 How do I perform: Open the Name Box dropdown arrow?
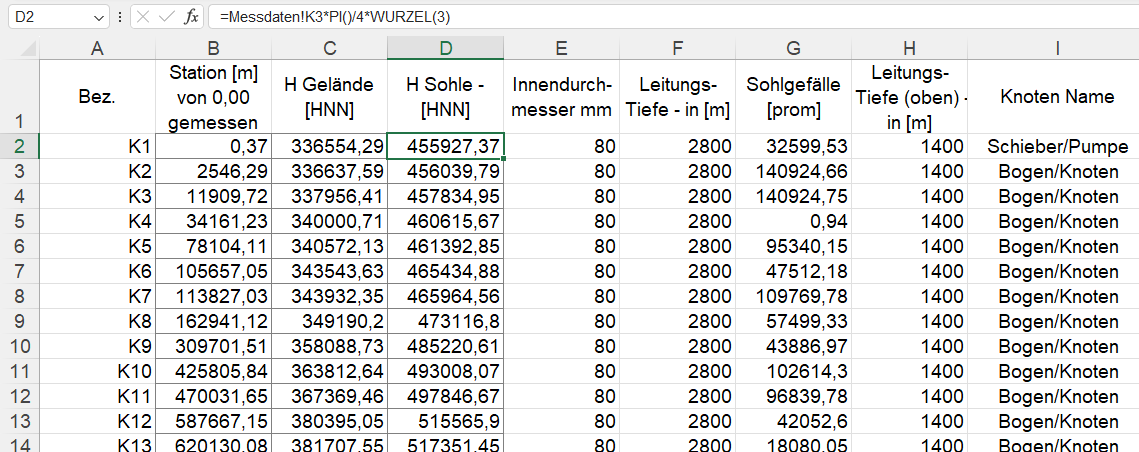click(x=98, y=18)
